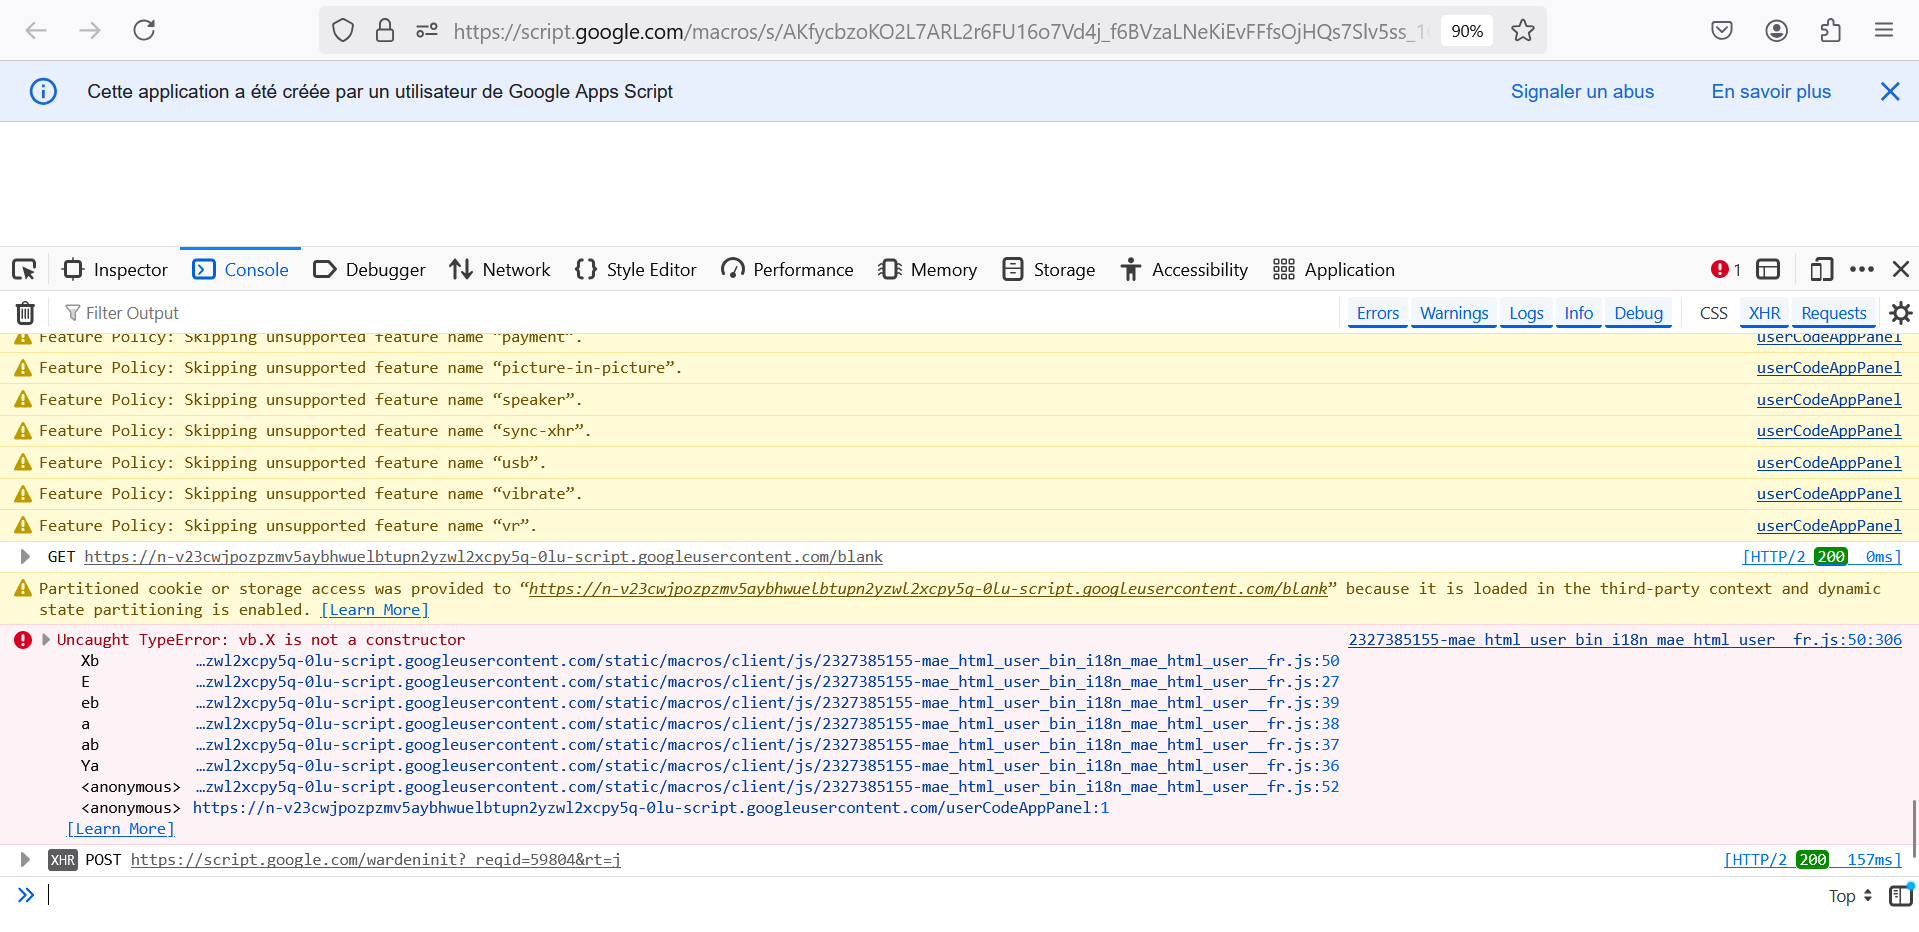Click the Signaler un abus link
This screenshot has width=1919, height=932.
coord(1582,92)
